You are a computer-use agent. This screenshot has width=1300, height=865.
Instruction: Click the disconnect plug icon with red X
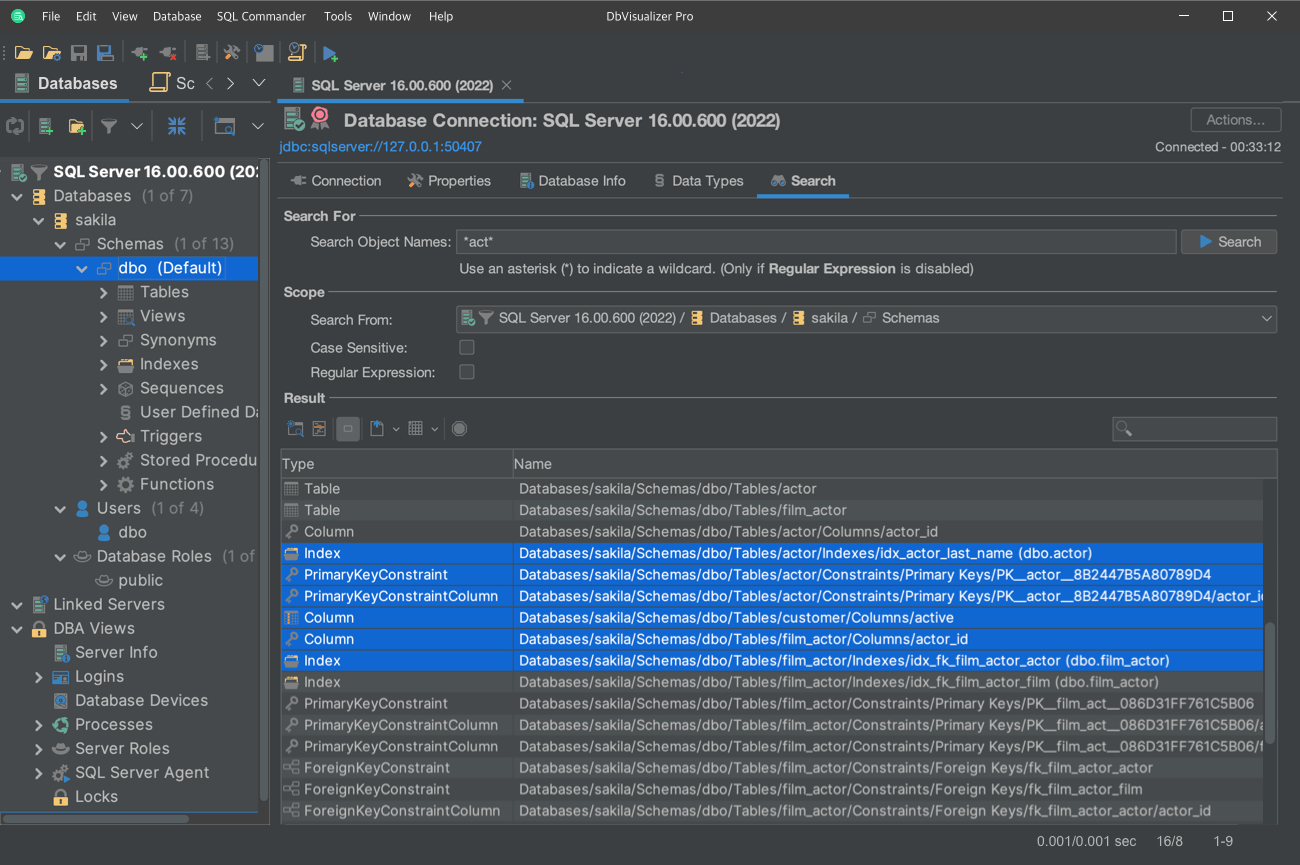click(167, 53)
